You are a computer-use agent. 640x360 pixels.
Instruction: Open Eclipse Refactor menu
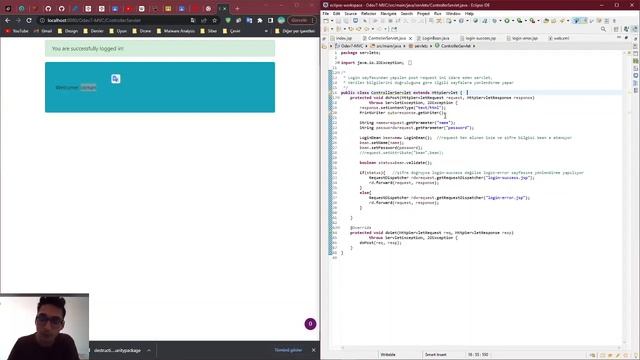point(369,13)
